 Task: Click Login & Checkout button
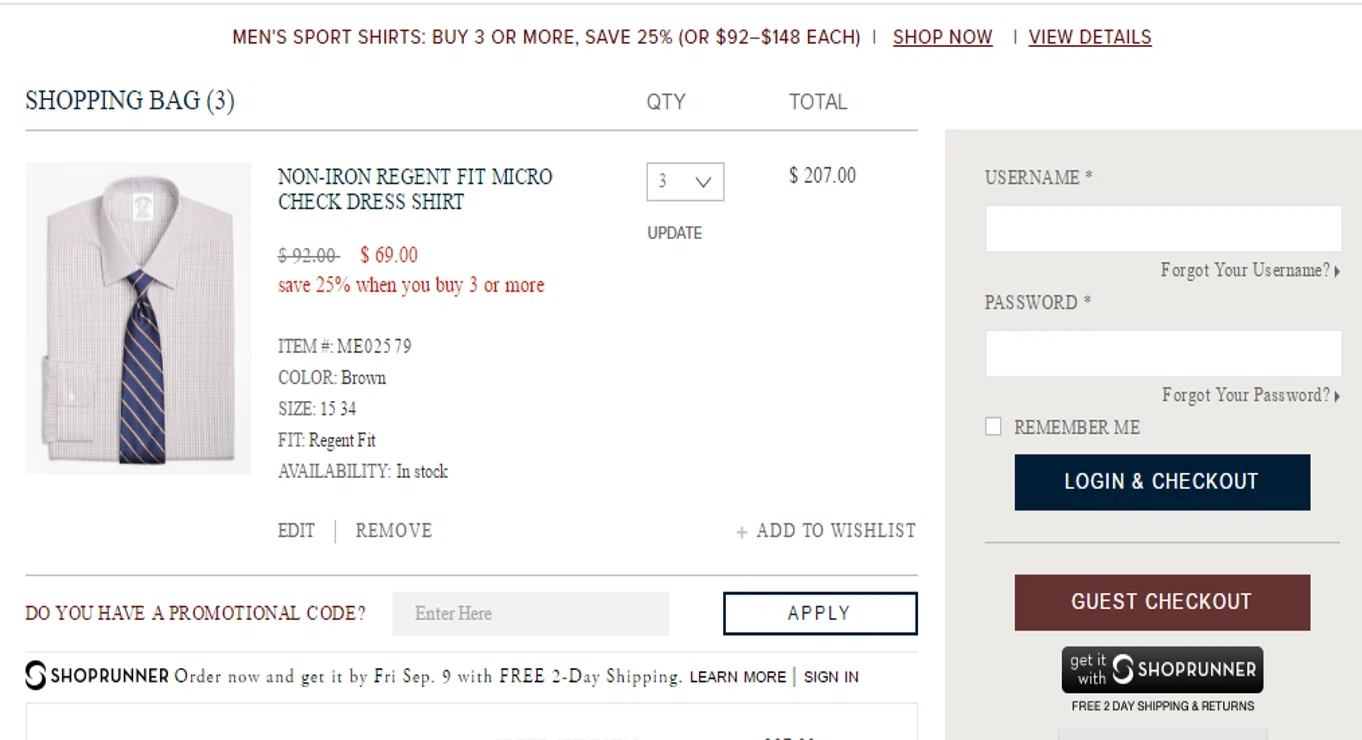1162,482
